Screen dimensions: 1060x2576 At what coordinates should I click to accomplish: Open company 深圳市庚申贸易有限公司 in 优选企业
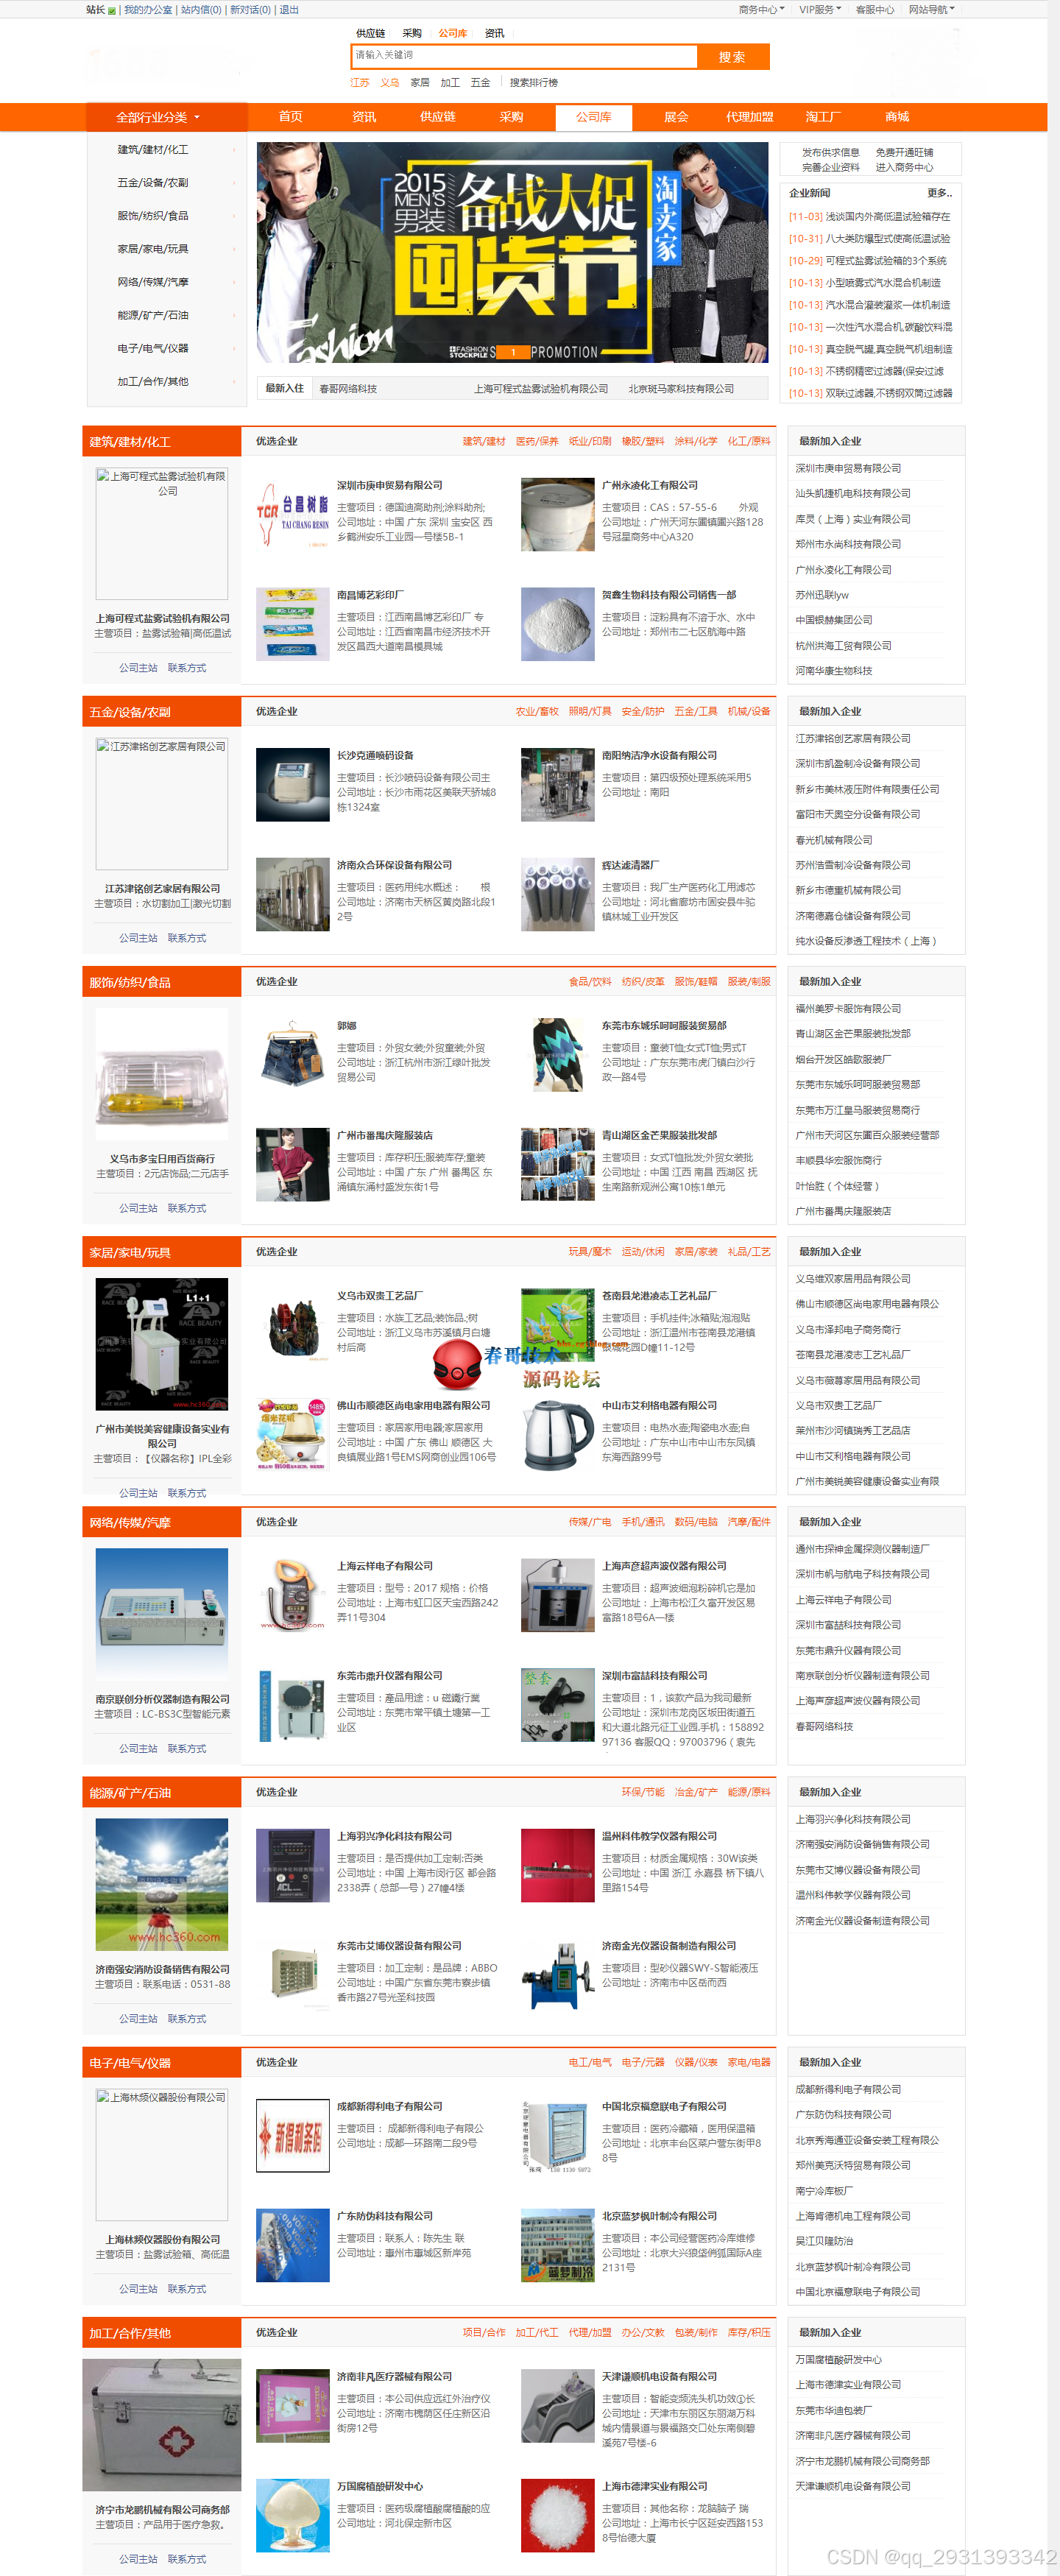coord(389,485)
